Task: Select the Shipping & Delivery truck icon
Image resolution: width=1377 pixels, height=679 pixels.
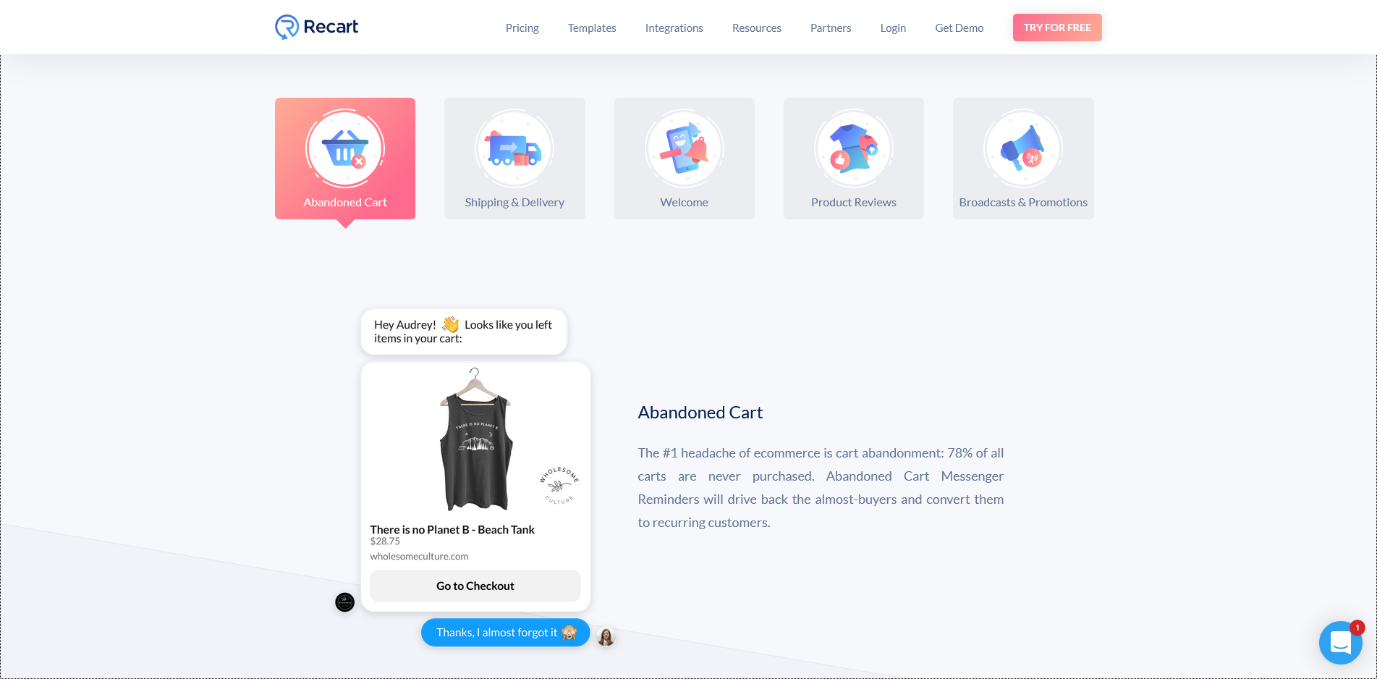Action: tap(514, 149)
